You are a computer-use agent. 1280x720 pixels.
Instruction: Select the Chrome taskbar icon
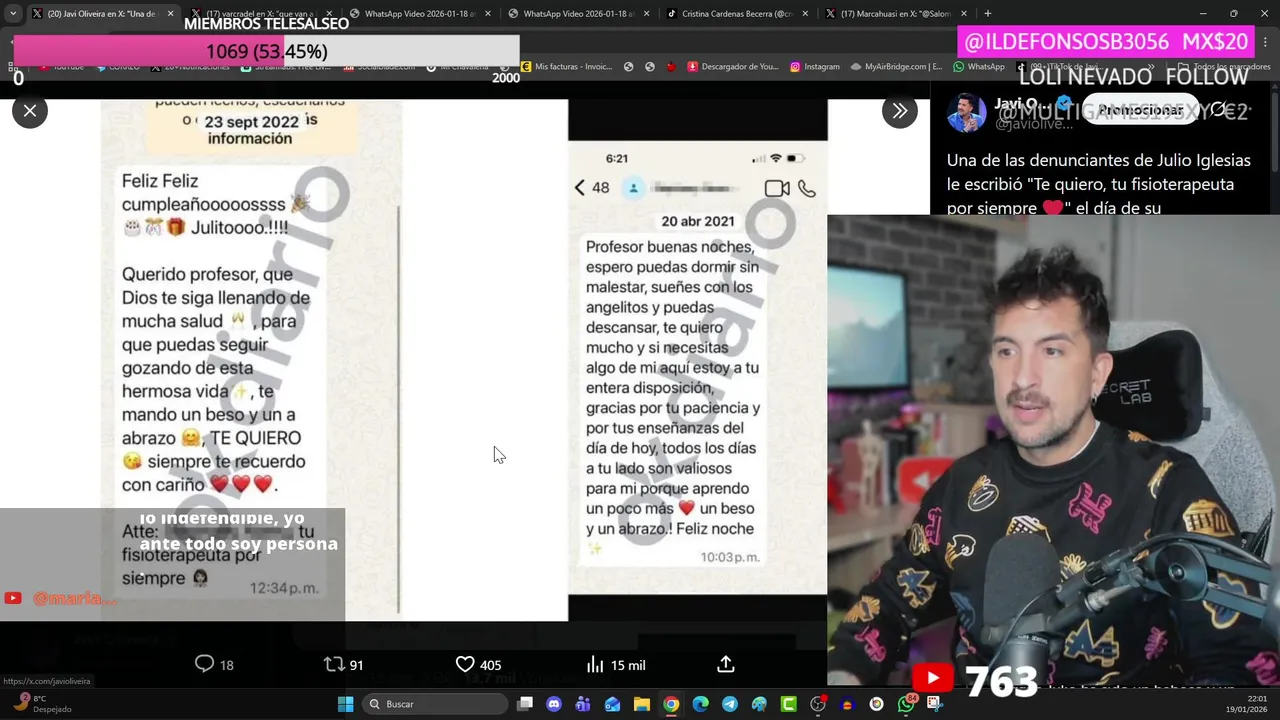click(671, 704)
